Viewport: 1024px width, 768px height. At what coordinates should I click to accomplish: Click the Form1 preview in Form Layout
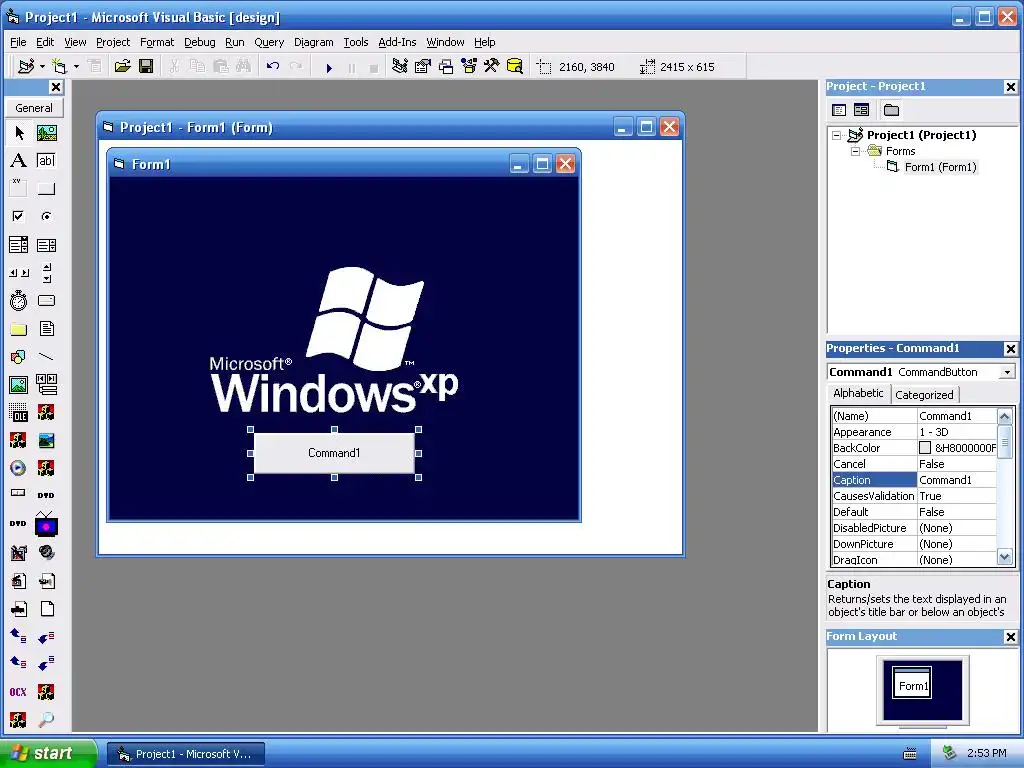coord(912,684)
